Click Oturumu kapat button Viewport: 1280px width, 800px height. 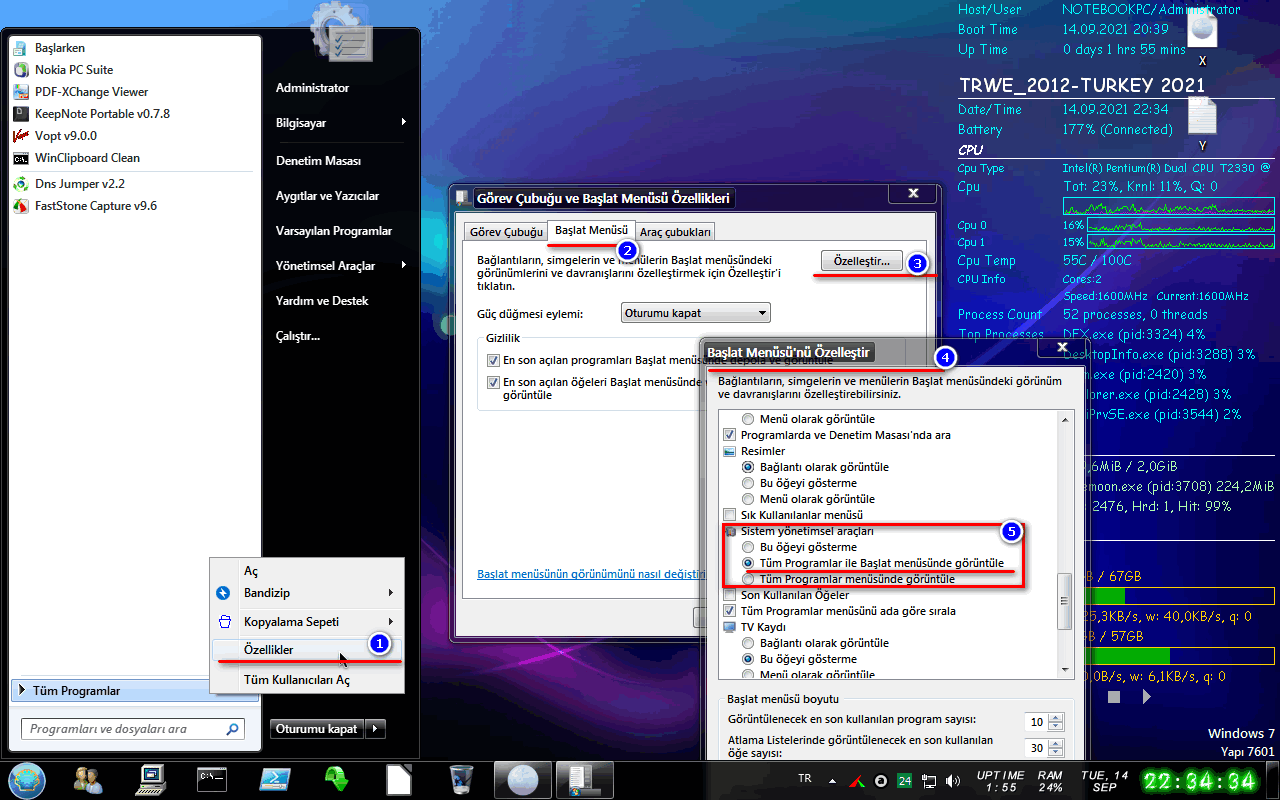coord(317,729)
